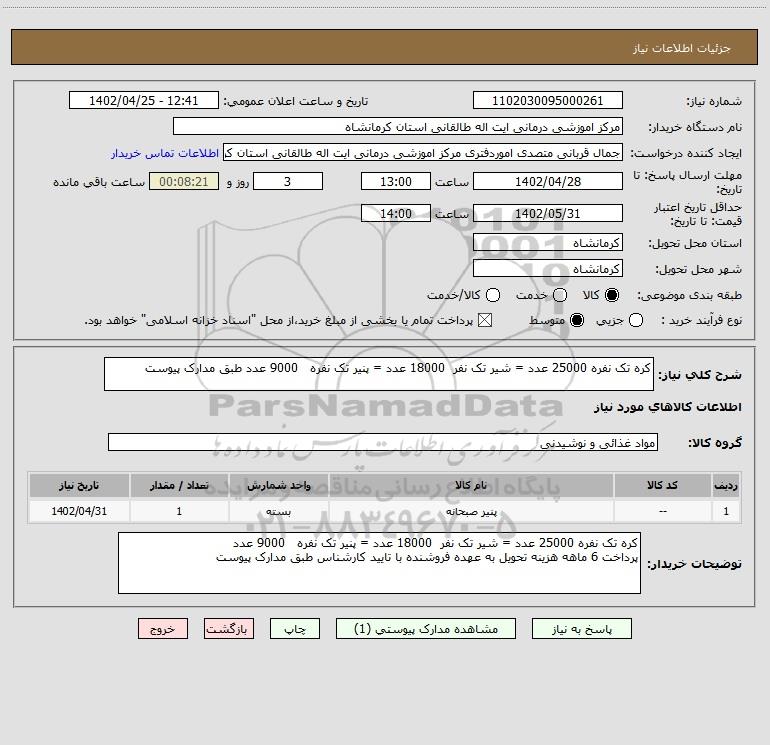Click تاریخ نیاز column header
Image resolution: width=770 pixels, height=745 pixels.
click(x=79, y=486)
